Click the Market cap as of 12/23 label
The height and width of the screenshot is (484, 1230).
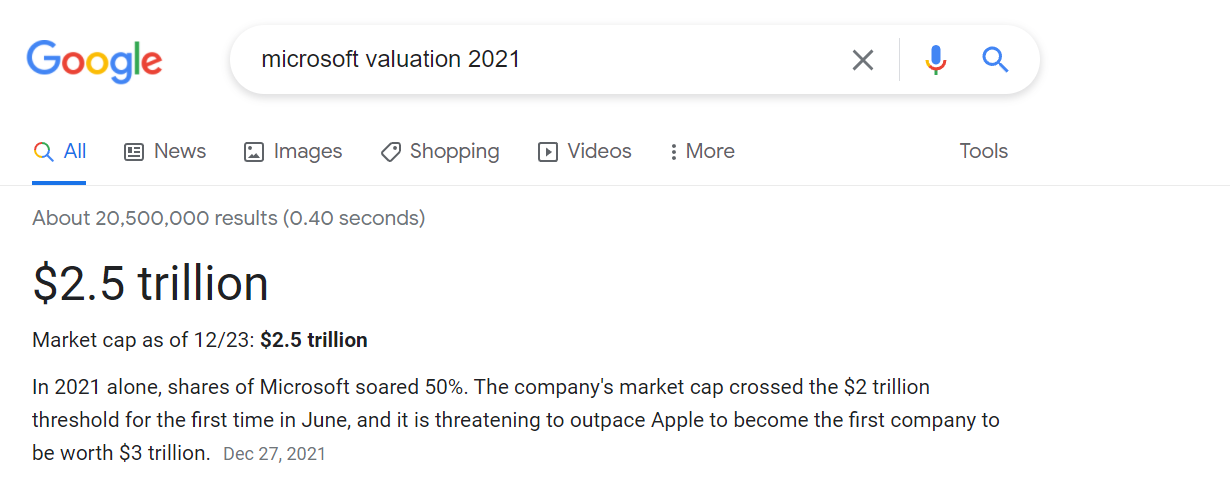[143, 340]
